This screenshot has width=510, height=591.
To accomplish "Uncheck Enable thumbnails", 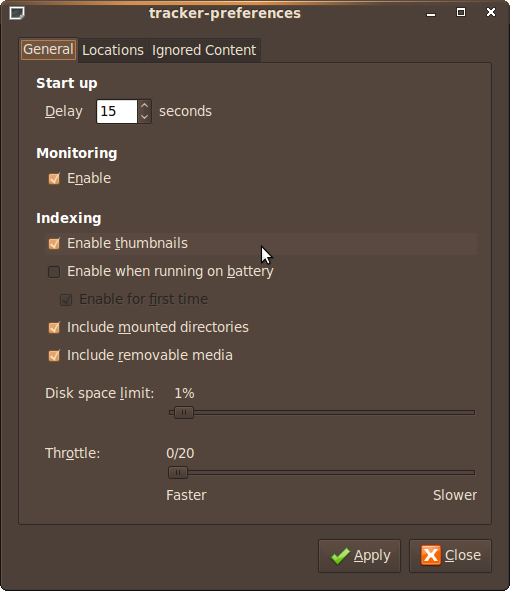I will click(x=54, y=244).
